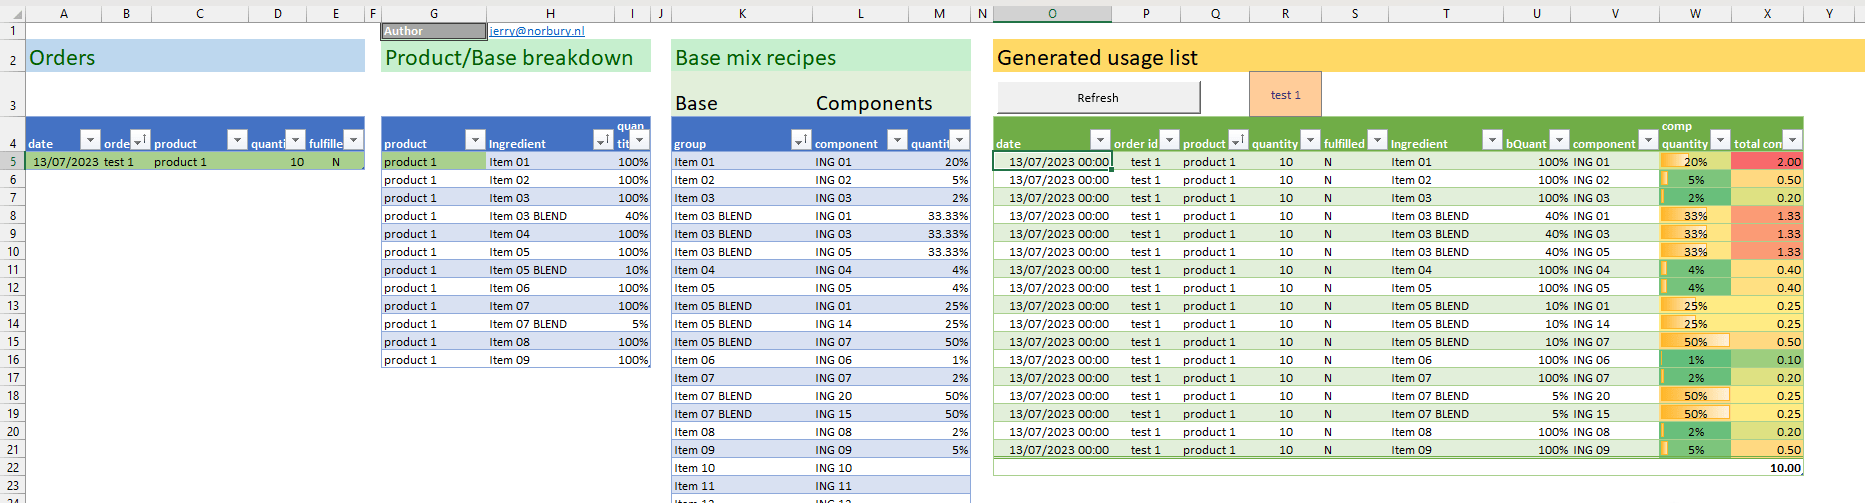Open fulfilled filter in Generated usage list
1865x503 pixels.
(x=1377, y=140)
